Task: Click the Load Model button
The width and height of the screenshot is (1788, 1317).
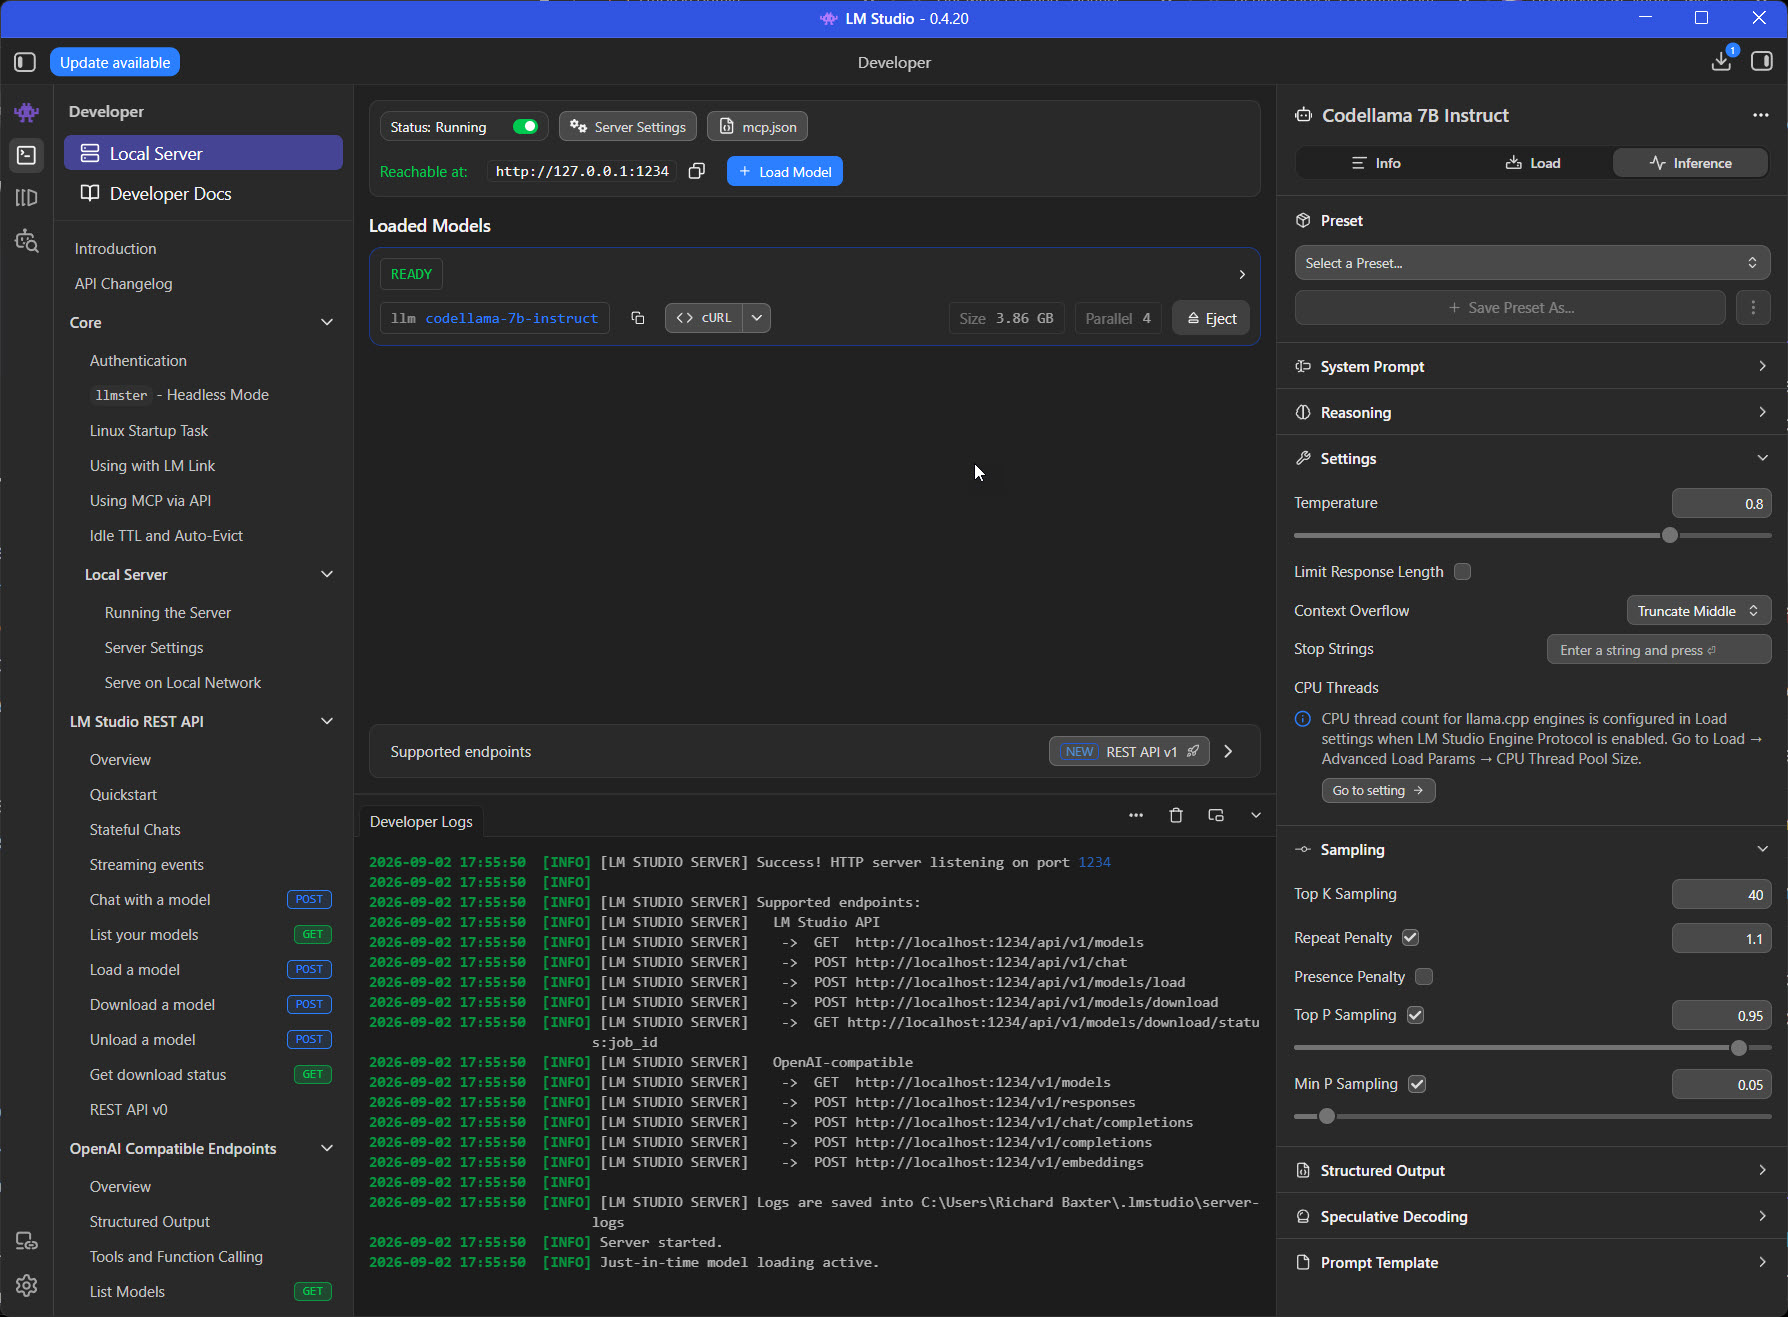Action: (x=785, y=171)
